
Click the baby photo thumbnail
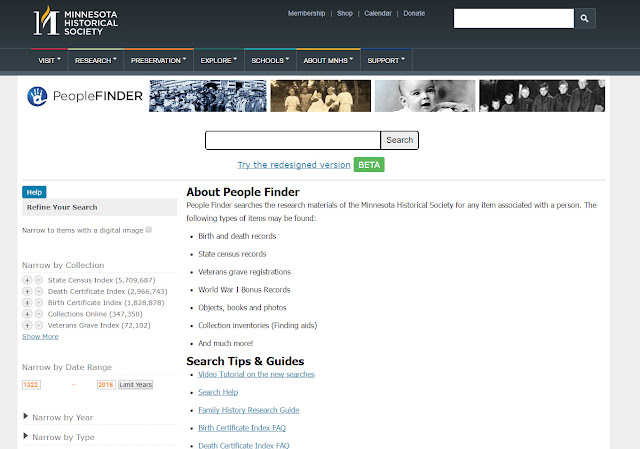coord(425,96)
